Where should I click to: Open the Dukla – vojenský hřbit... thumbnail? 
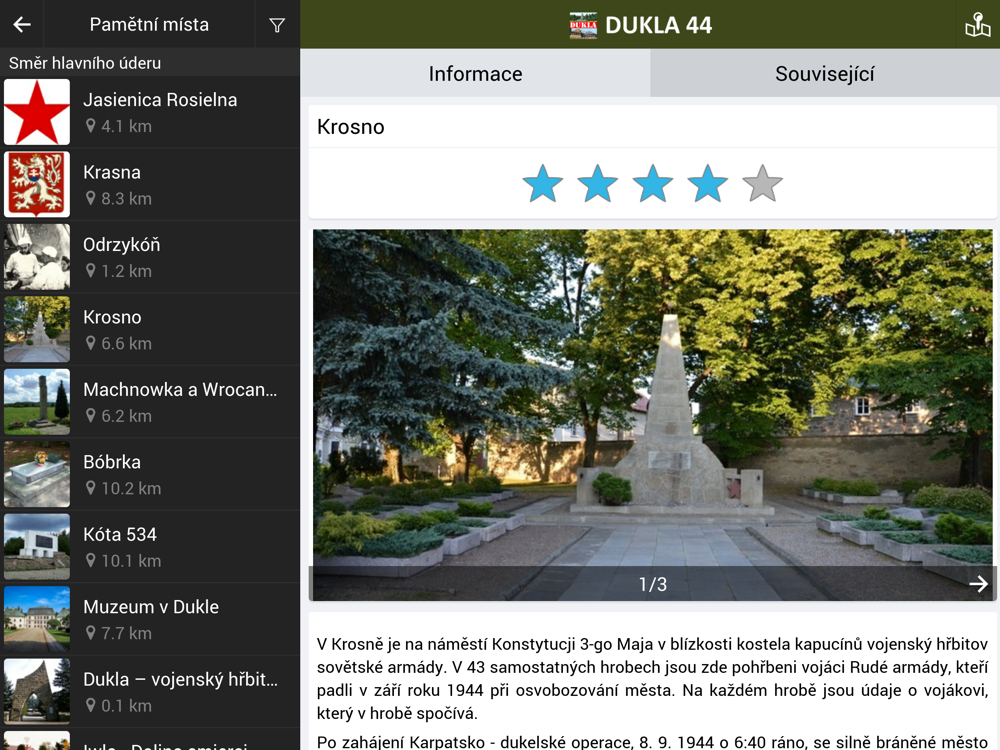pos(37,691)
